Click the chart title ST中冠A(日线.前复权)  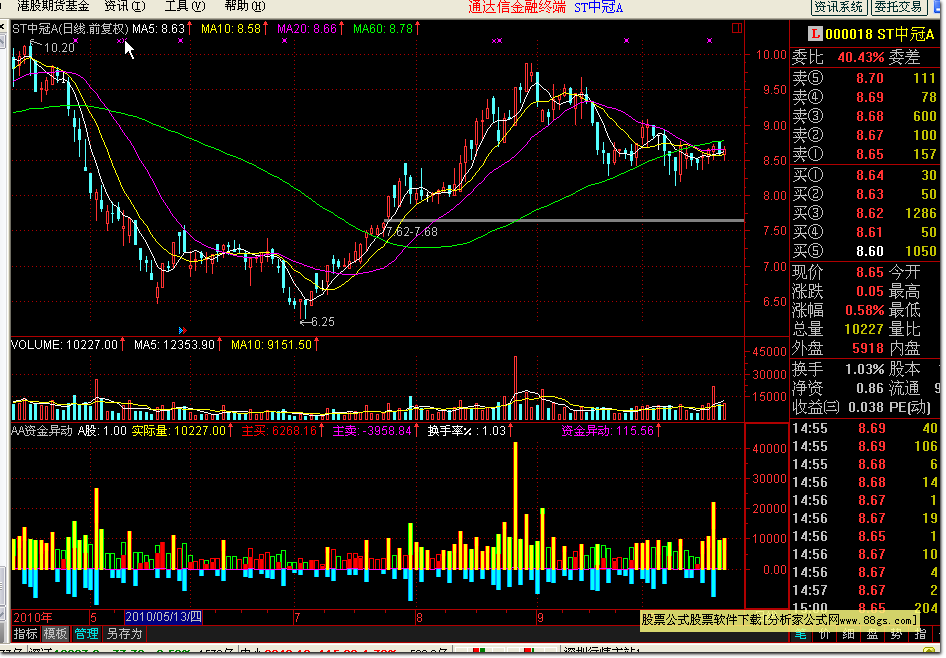[71, 28]
